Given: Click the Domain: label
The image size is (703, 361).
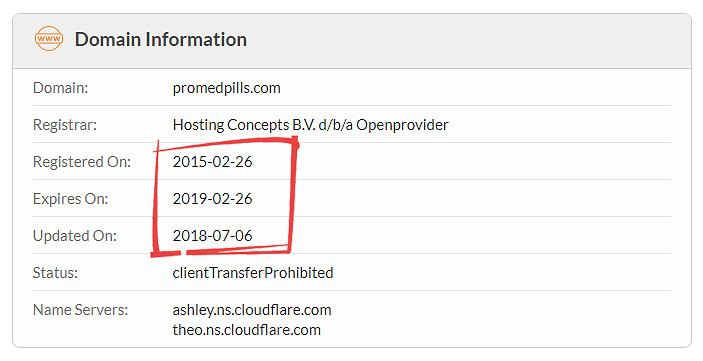Looking at the screenshot, I should point(61,88).
